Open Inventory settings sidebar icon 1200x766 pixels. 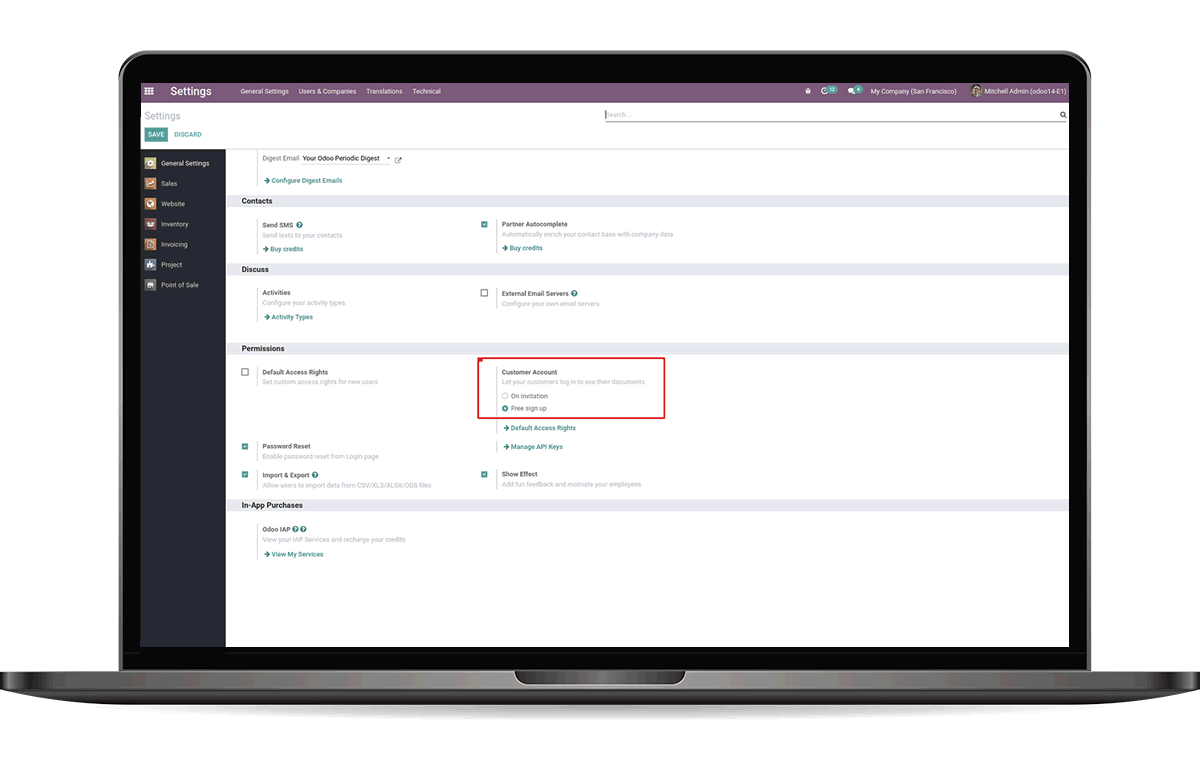[150, 224]
